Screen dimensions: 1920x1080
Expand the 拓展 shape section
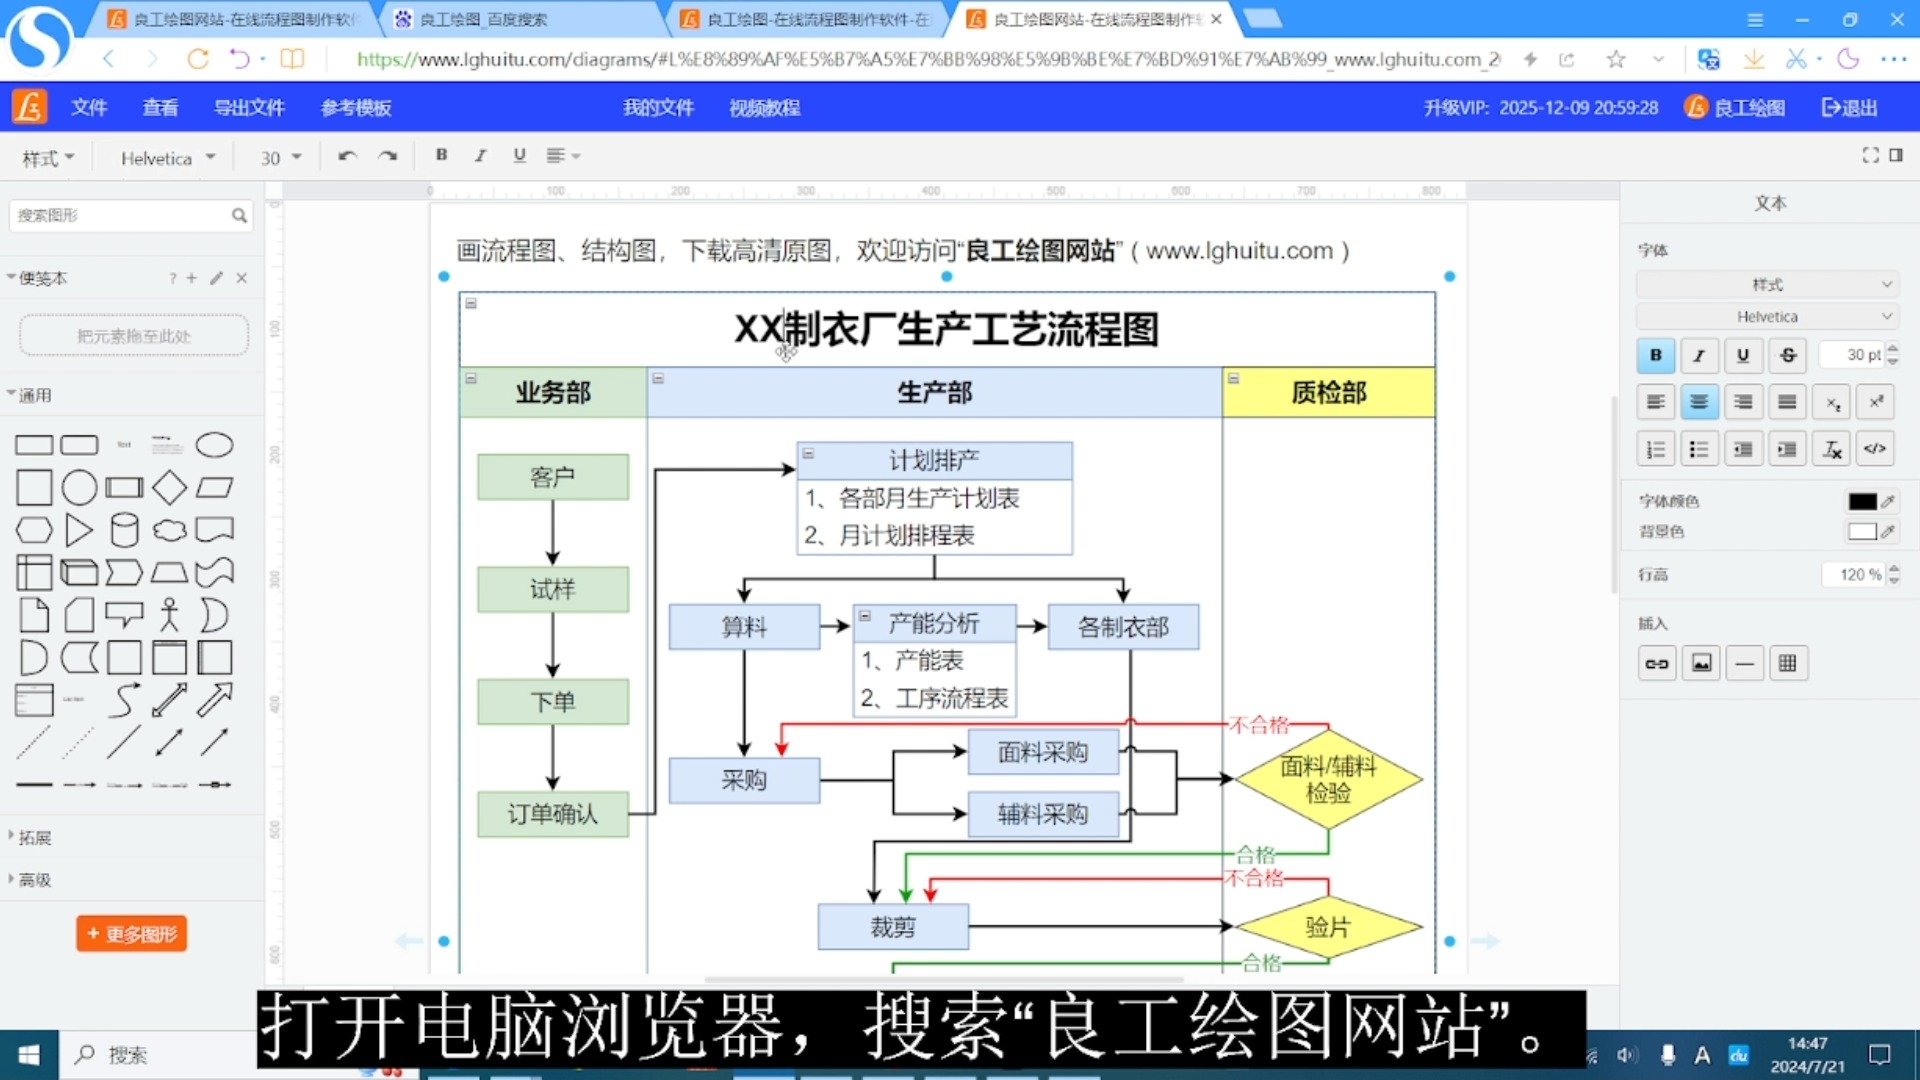(30, 838)
